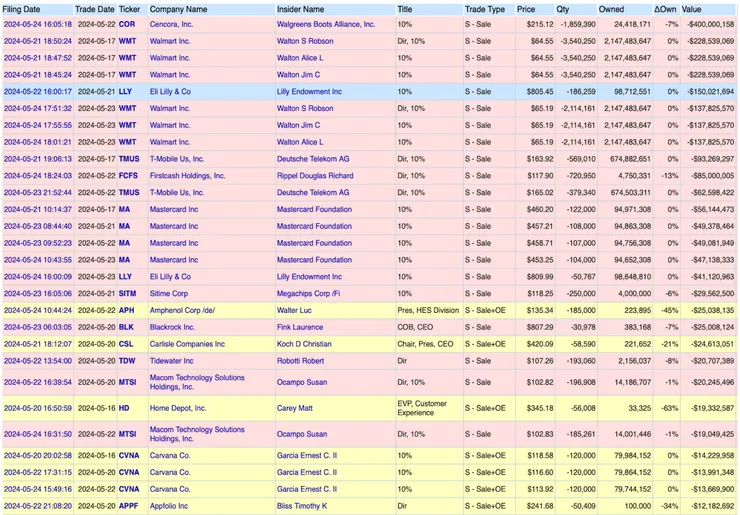Open the filing dated 2024-05-24 16:00:09
The image size is (740, 515).
pos(38,277)
